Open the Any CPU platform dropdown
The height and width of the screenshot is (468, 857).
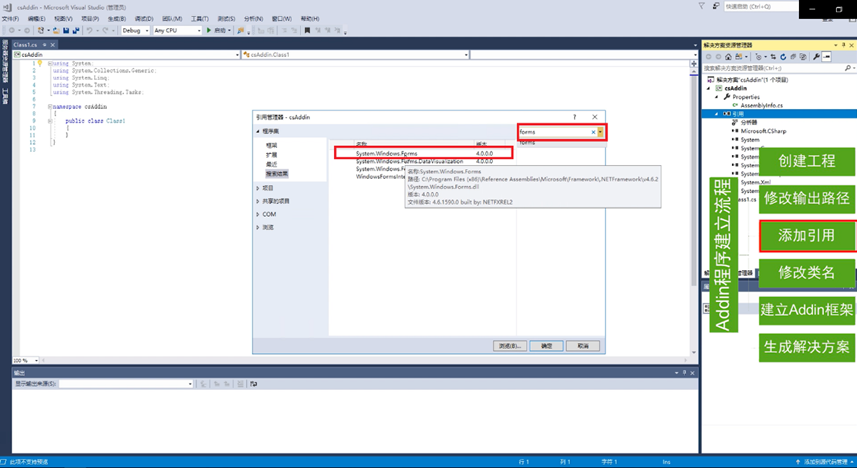[198, 31]
